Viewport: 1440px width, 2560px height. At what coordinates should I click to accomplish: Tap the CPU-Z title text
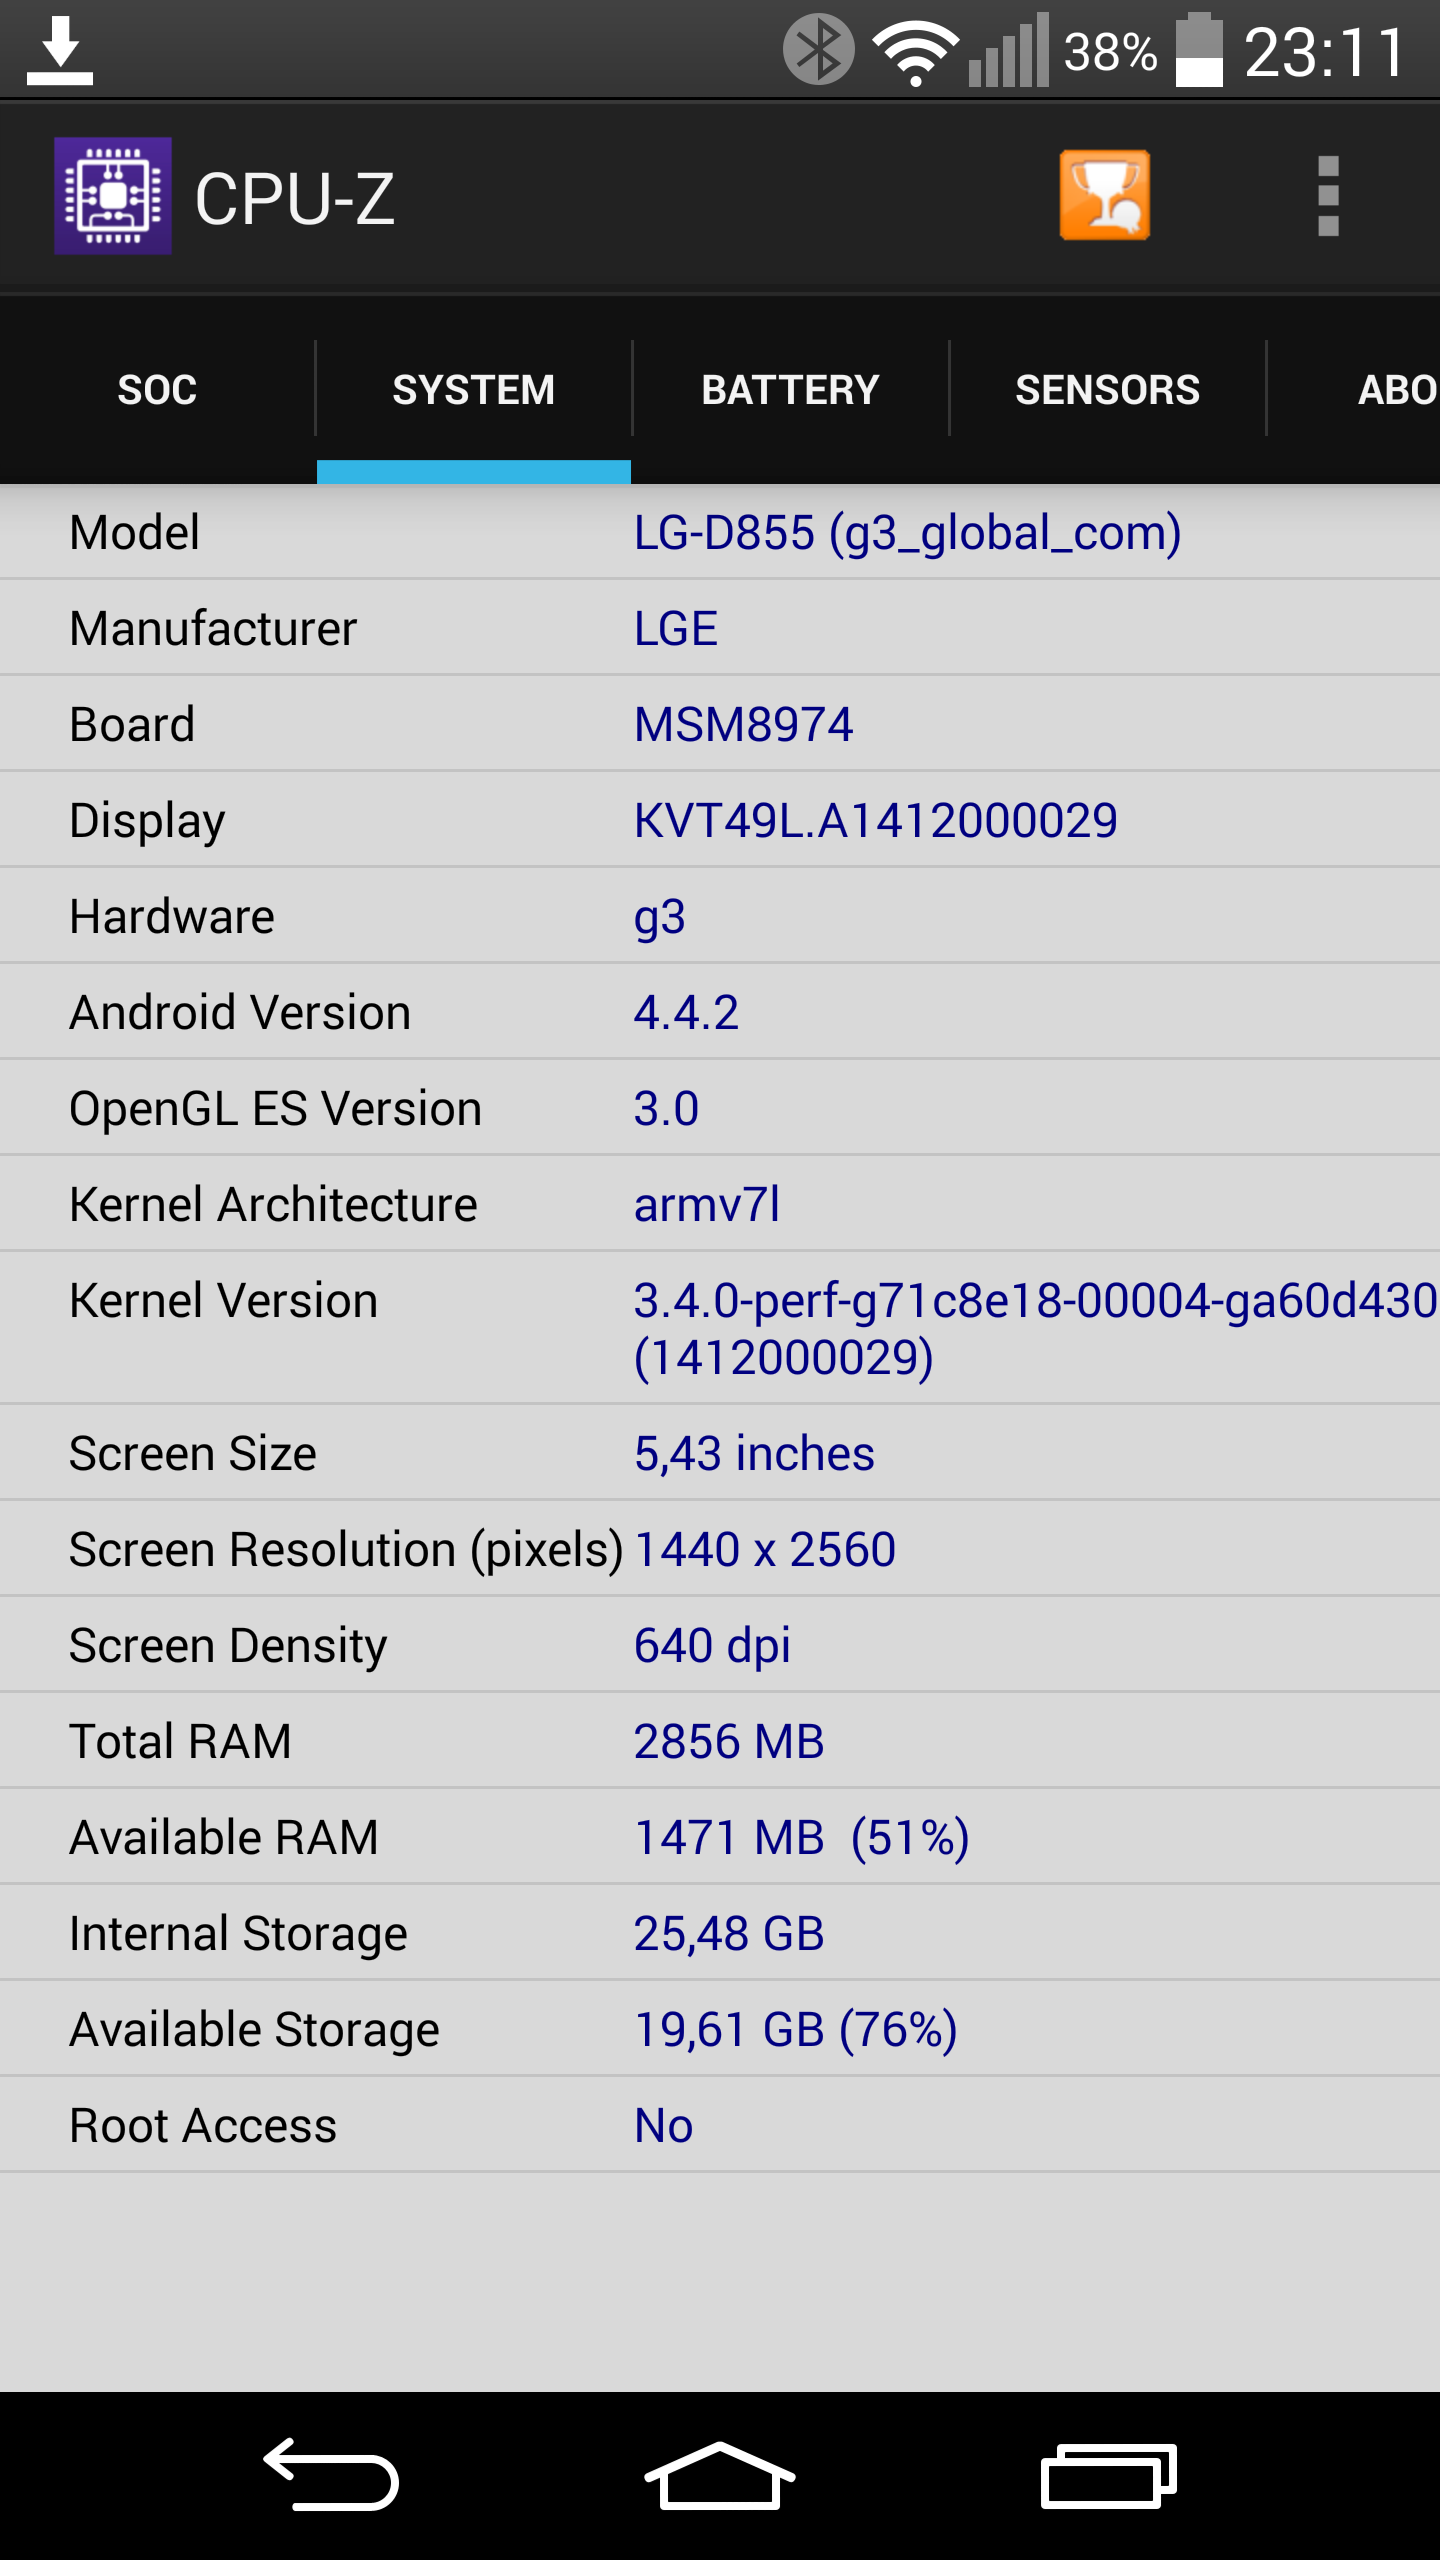coord(294,198)
